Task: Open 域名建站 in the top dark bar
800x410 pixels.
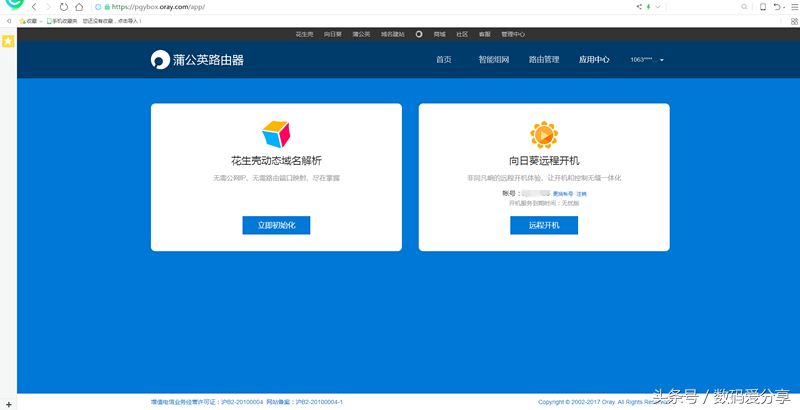Action: (x=392, y=34)
